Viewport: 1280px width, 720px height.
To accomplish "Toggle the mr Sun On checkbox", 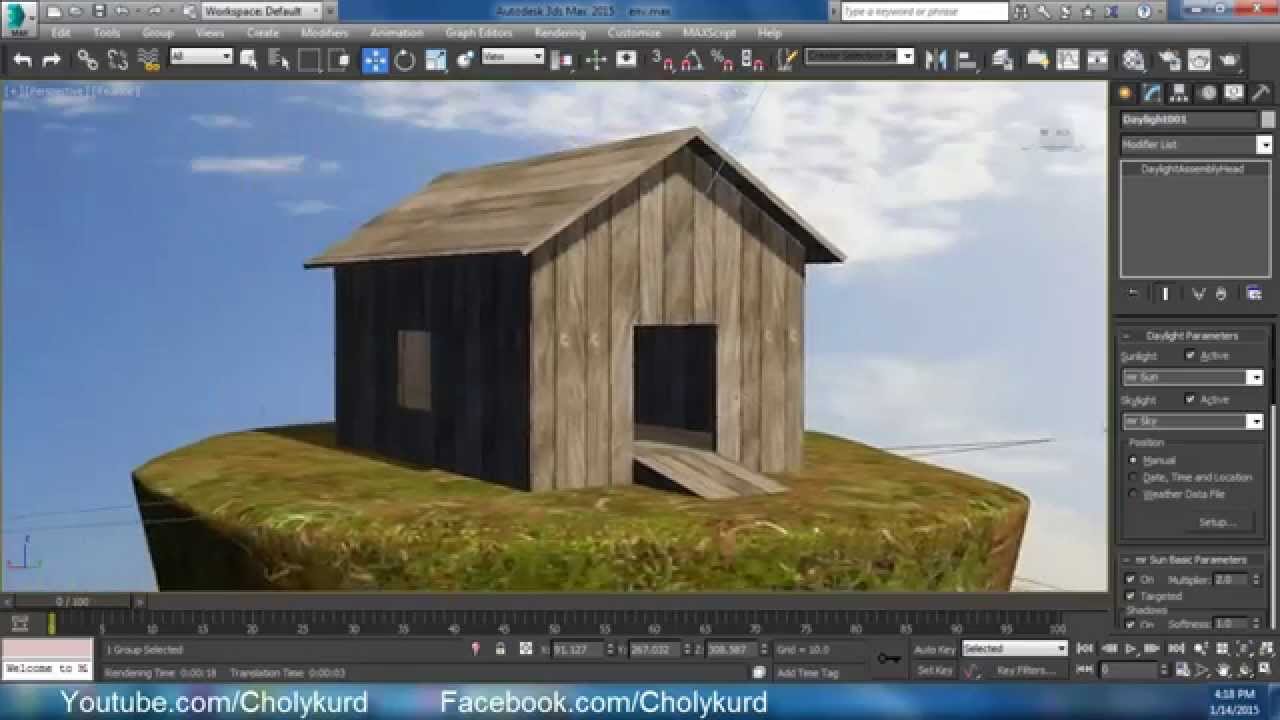I will click(x=1130, y=579).
